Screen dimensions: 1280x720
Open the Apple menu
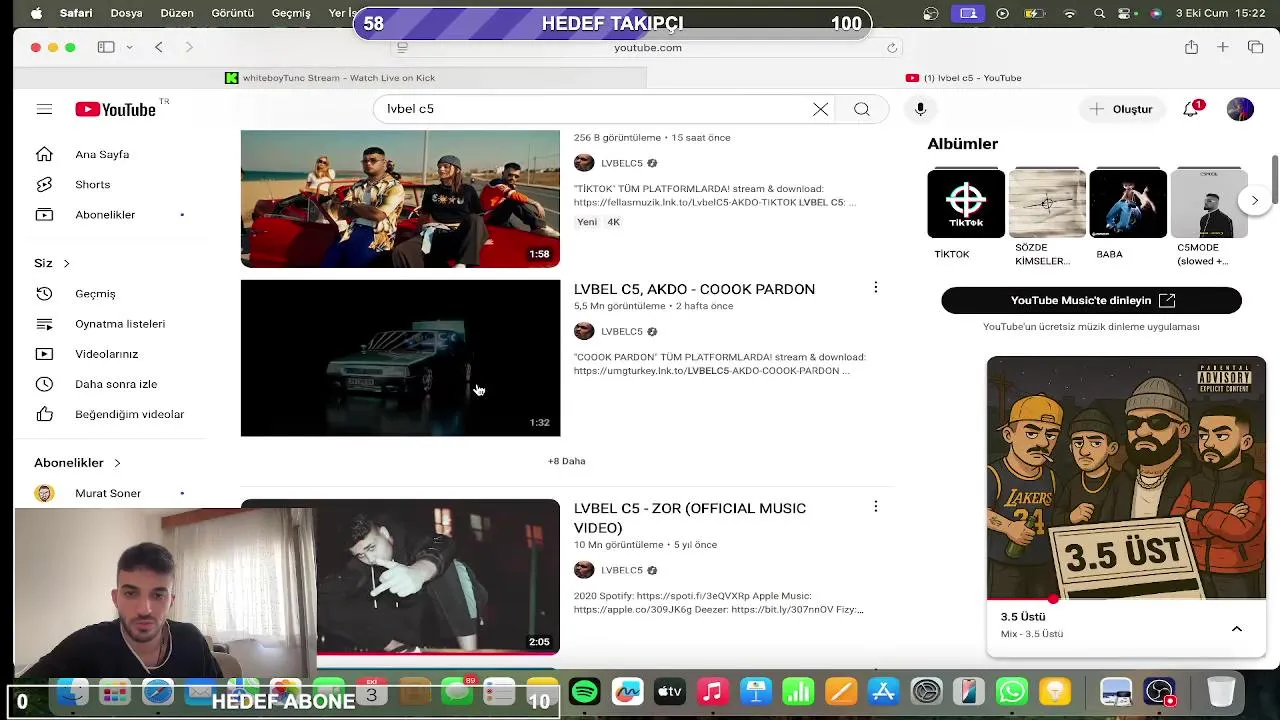(x=36, y=13)
